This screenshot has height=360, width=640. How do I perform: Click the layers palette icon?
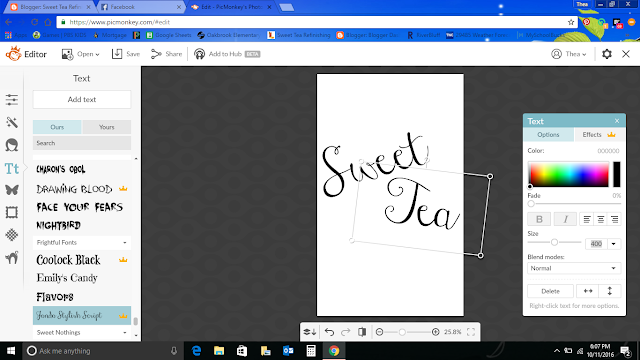(x=309, y=332)
